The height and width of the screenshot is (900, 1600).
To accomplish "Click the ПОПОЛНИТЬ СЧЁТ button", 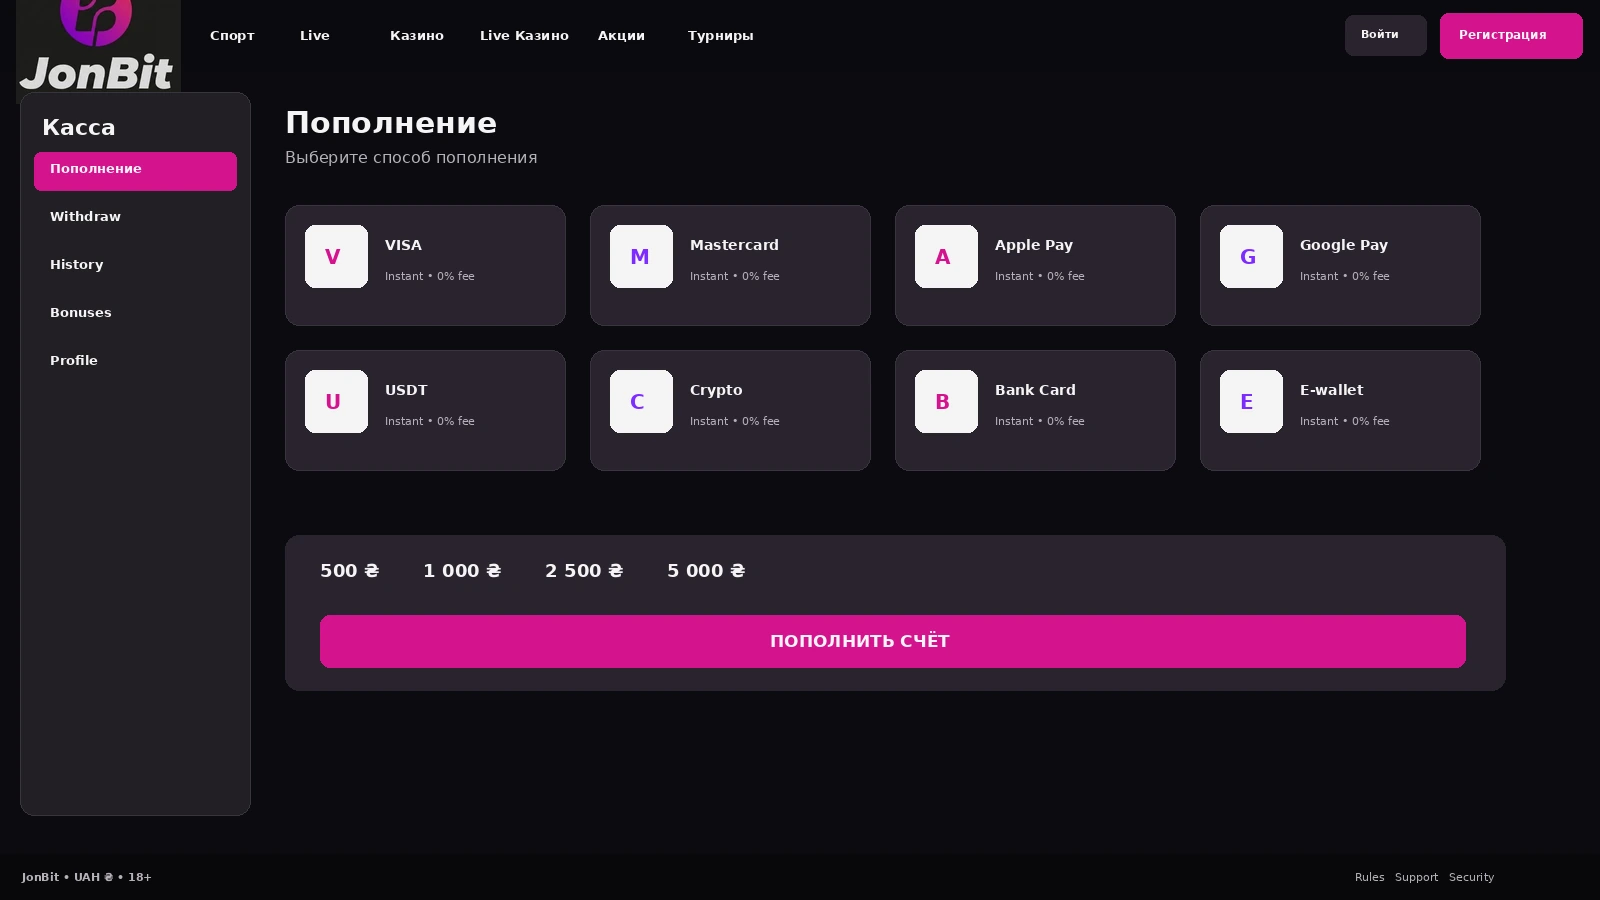I will tap(893, 641).
